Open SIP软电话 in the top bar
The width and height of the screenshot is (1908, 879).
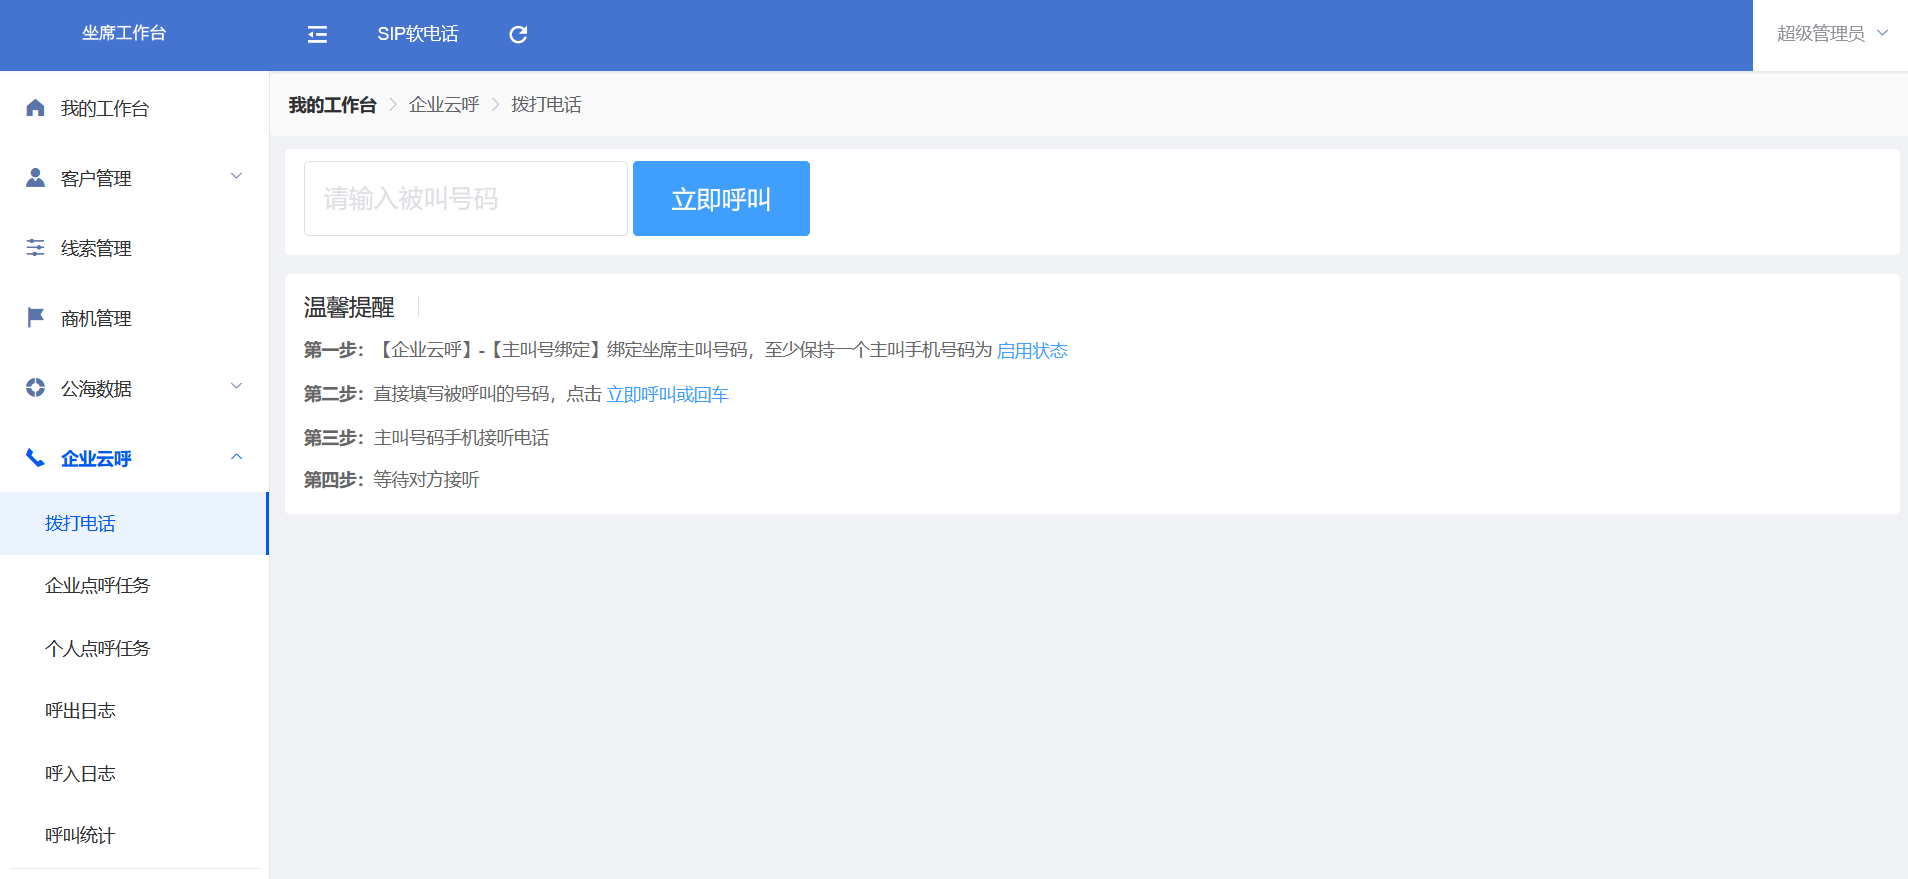click(x=417, y=34)
